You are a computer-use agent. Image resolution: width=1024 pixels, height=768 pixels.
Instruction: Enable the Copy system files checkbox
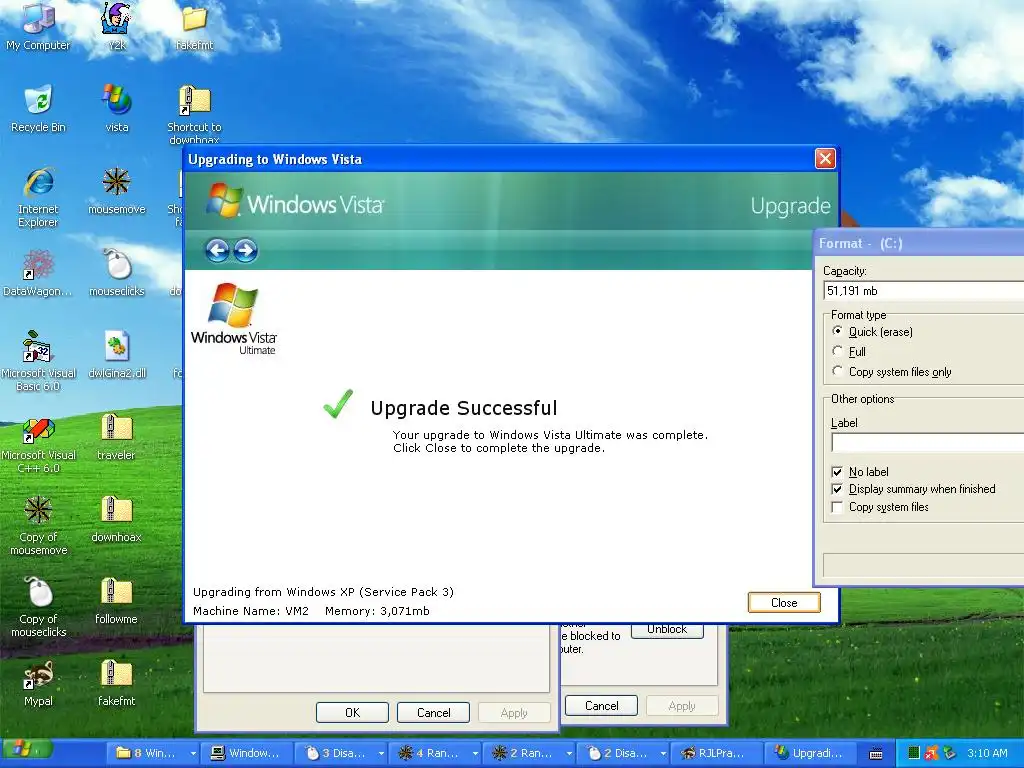pos(837,507)
